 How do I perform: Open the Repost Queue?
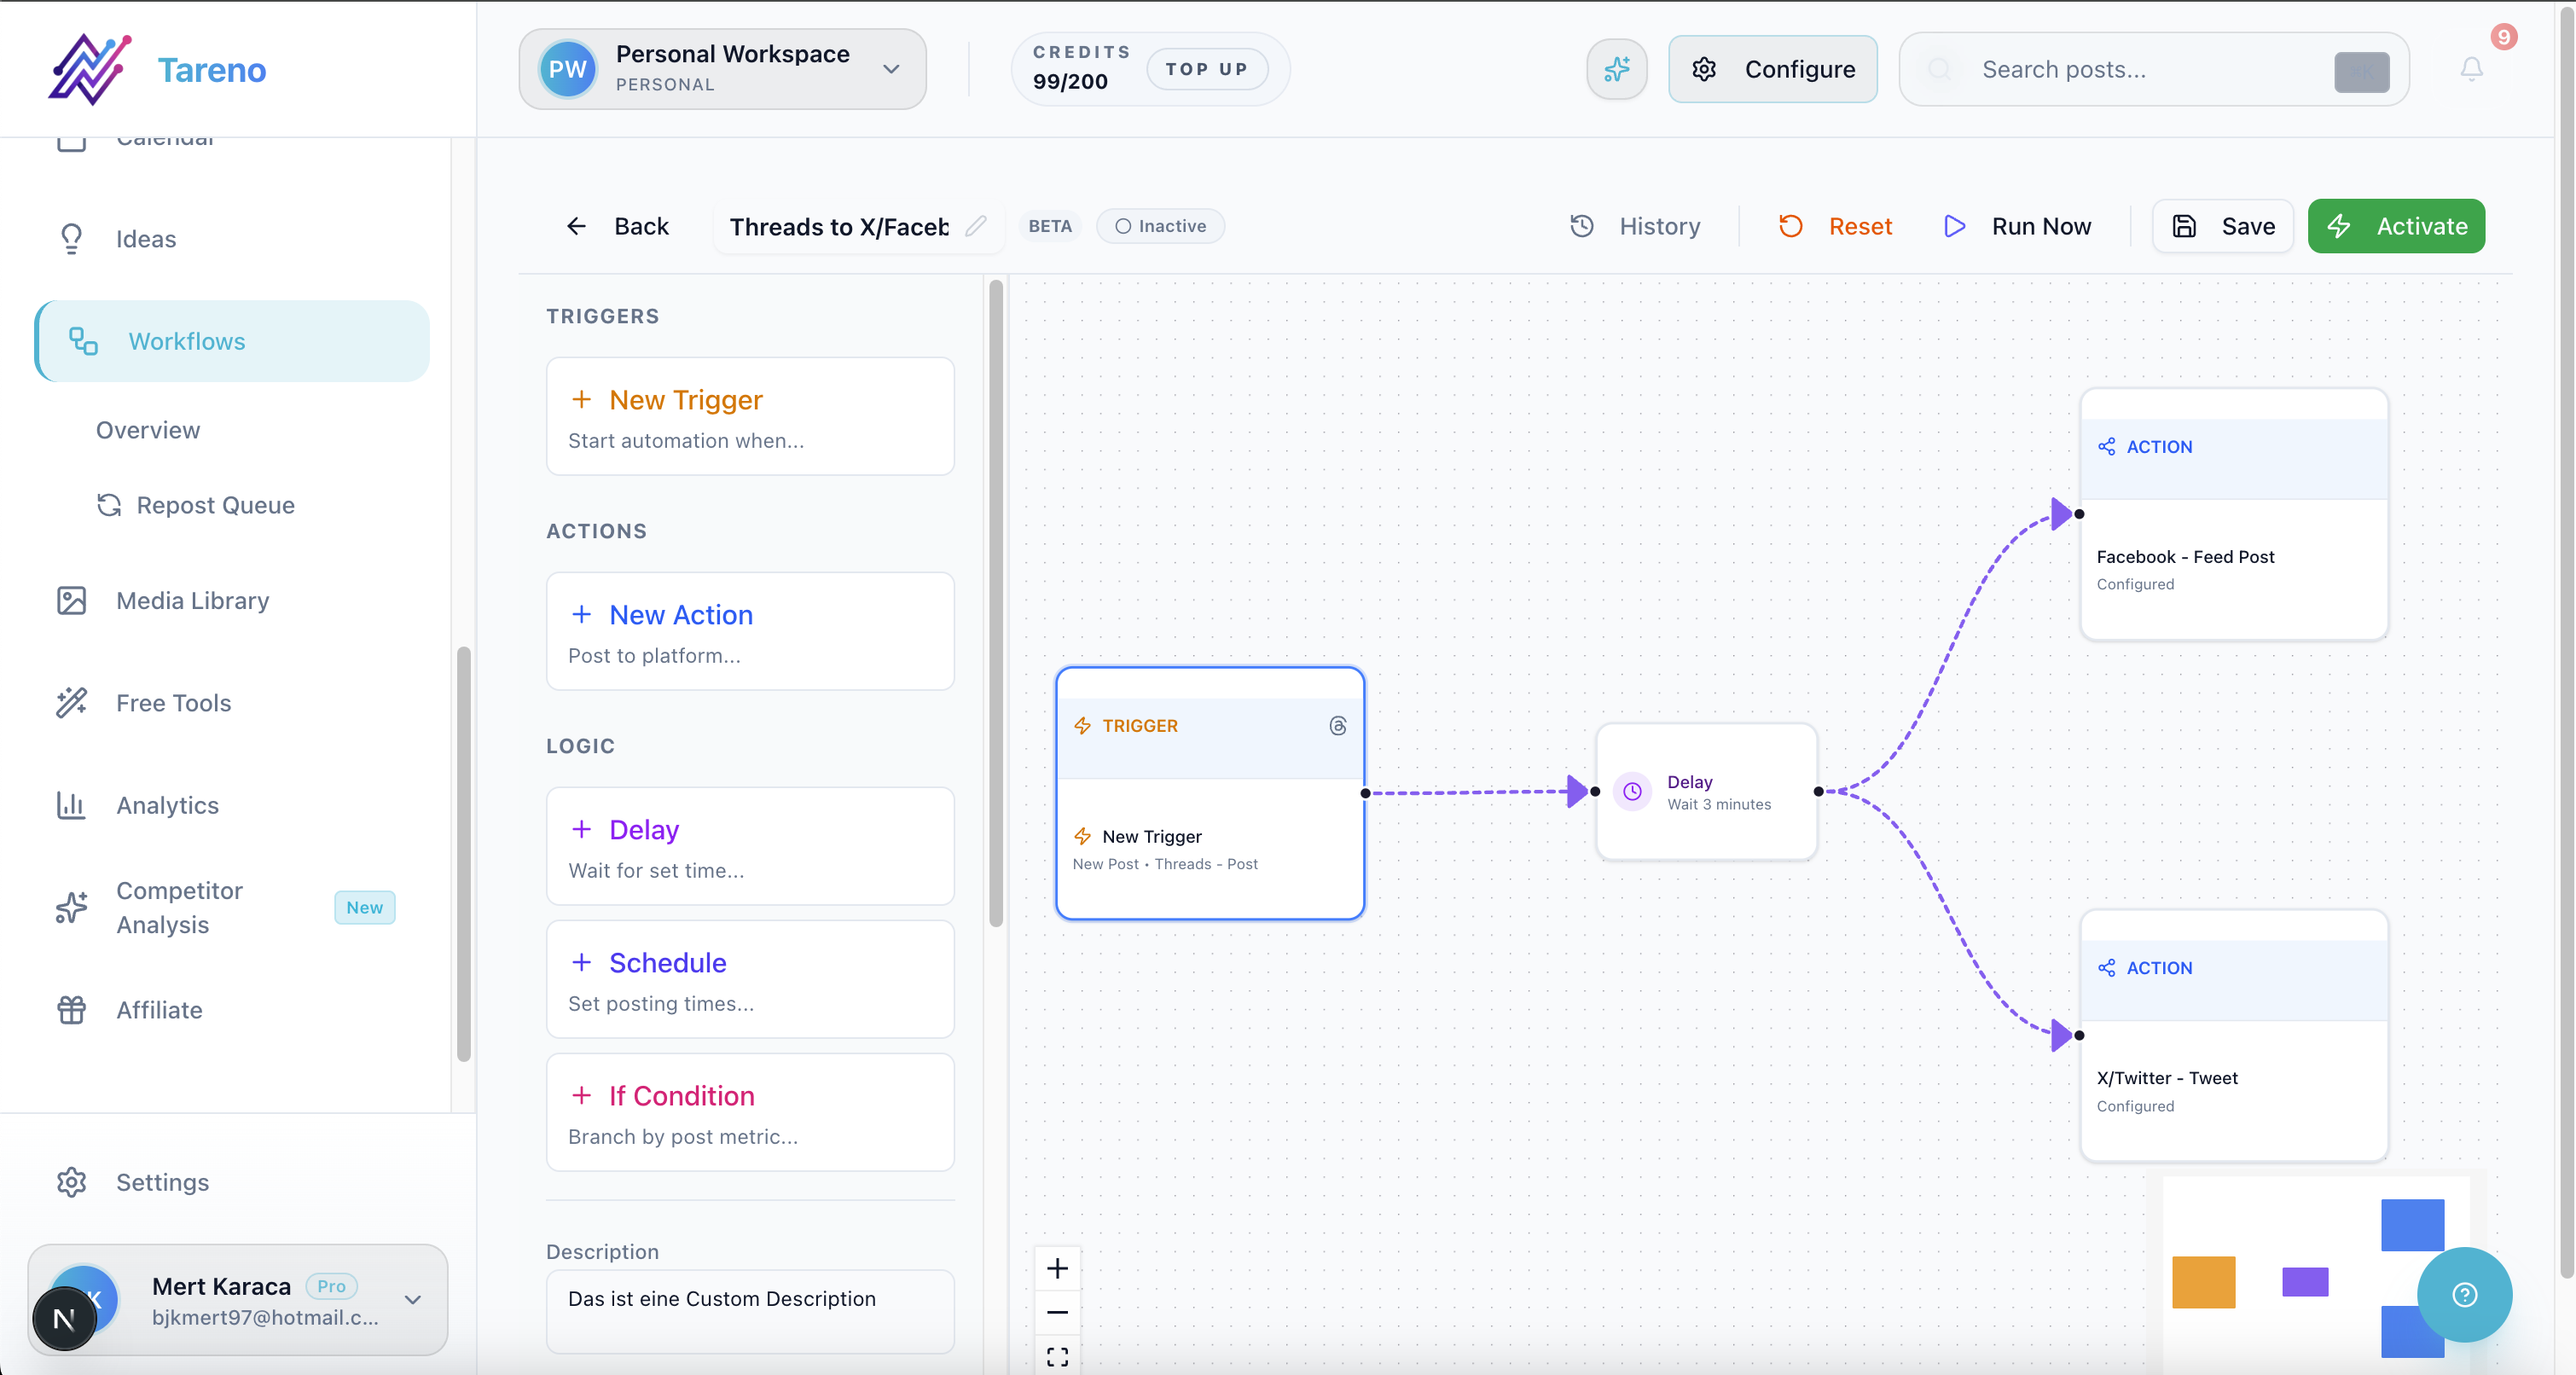(196, 505)
